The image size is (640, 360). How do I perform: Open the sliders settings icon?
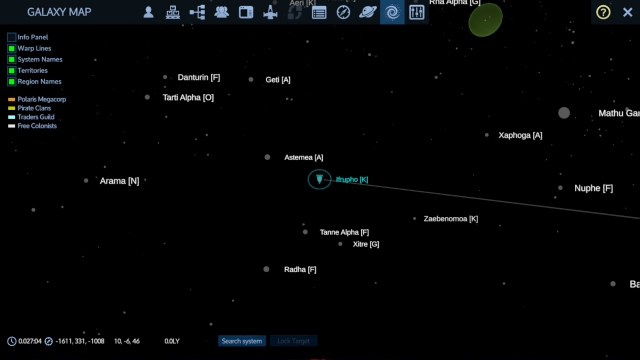pyautogui.click(x=417, y=12)
